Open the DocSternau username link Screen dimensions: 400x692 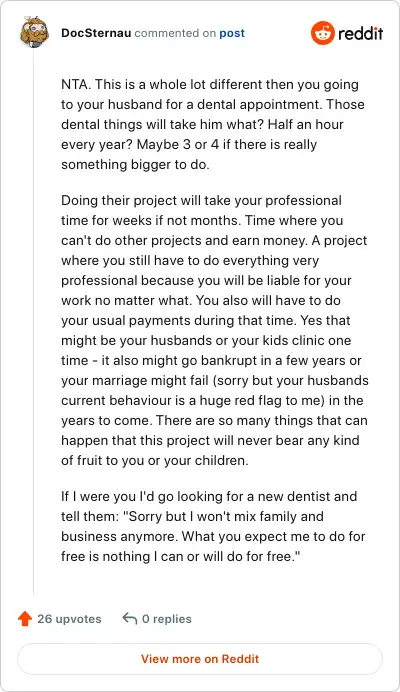[x=96, y=33]
